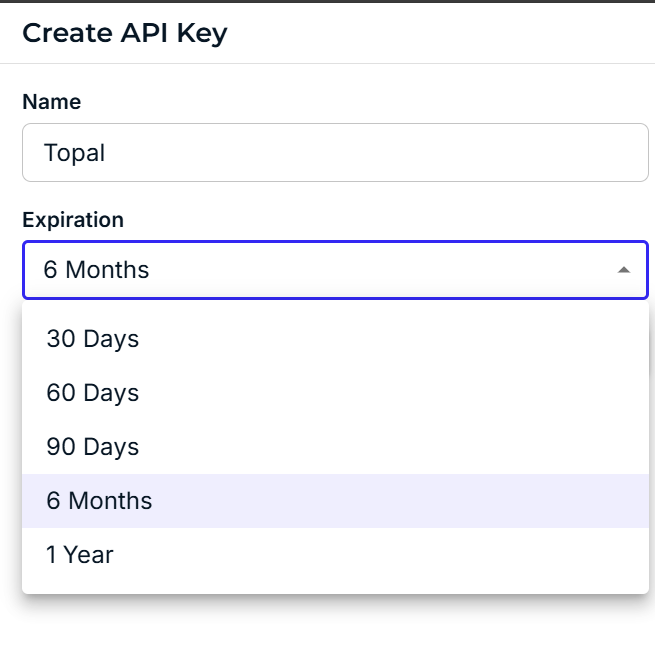Select the 30 Days expiration option
This screenshot has height=670, width=655.
coord(93,339)
